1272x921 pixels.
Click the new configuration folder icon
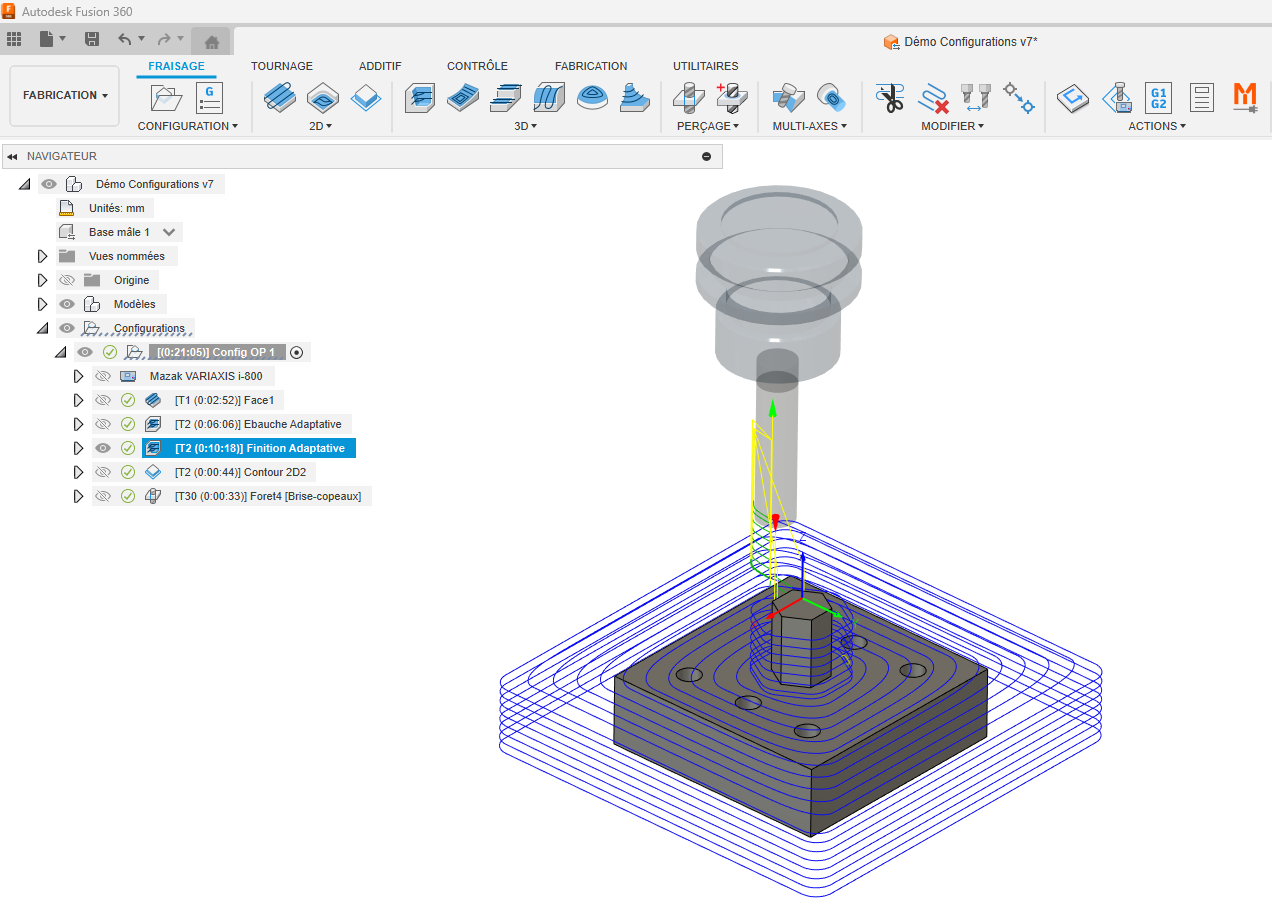coord(167,97)
